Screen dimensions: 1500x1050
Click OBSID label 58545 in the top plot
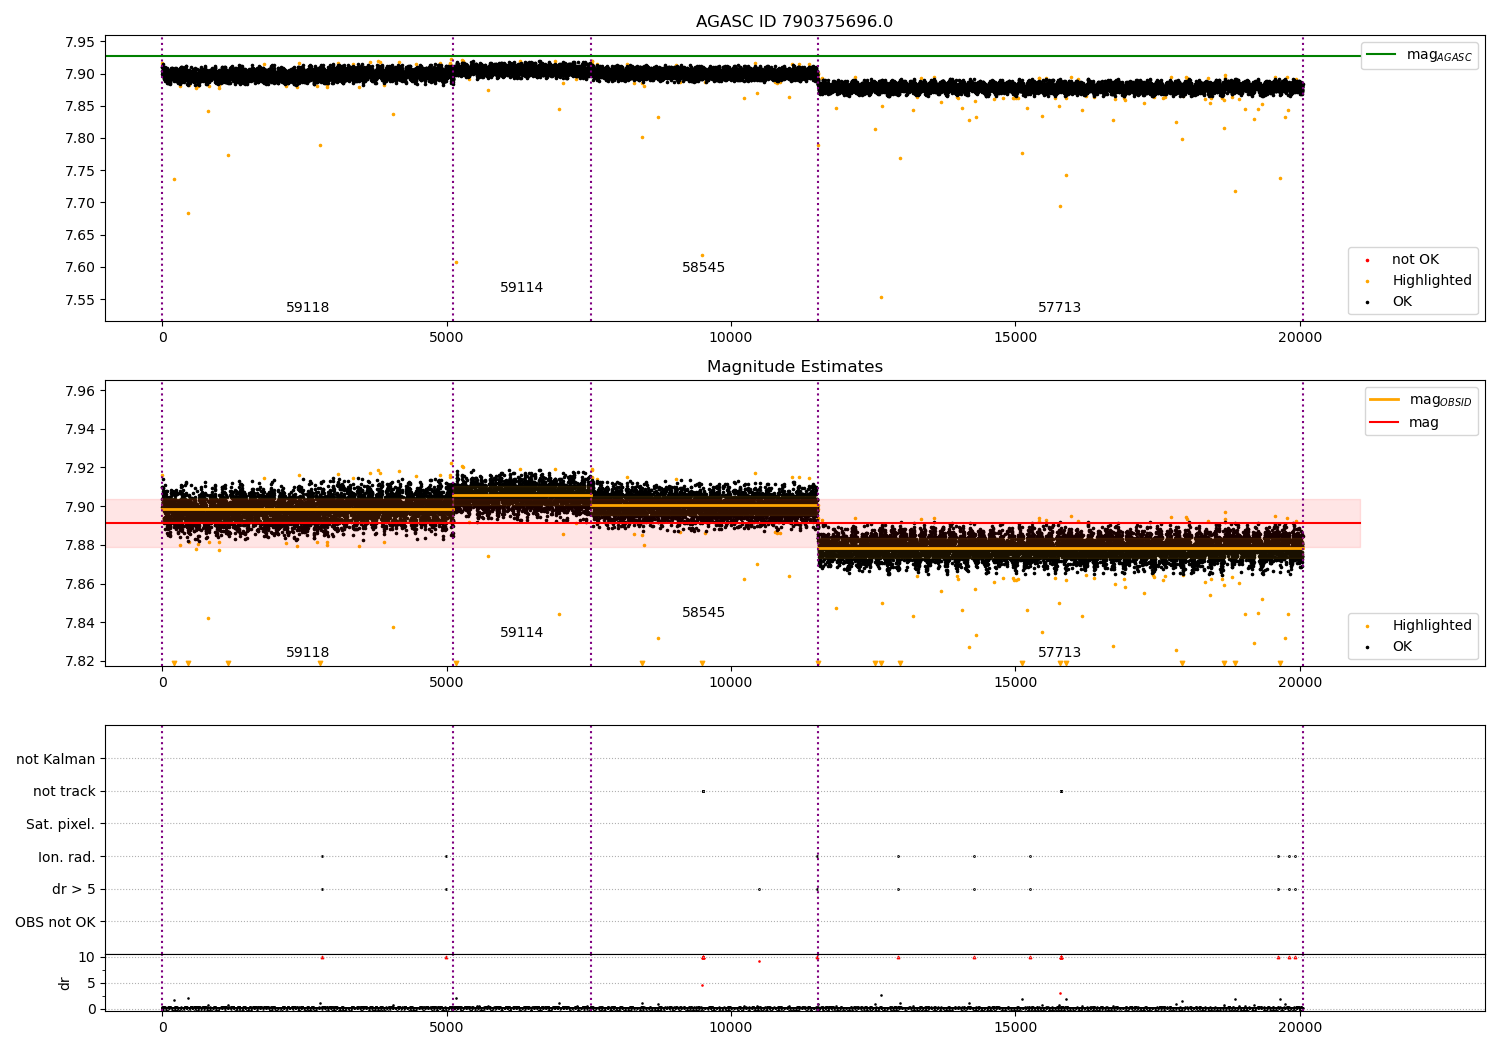point(704,268)
